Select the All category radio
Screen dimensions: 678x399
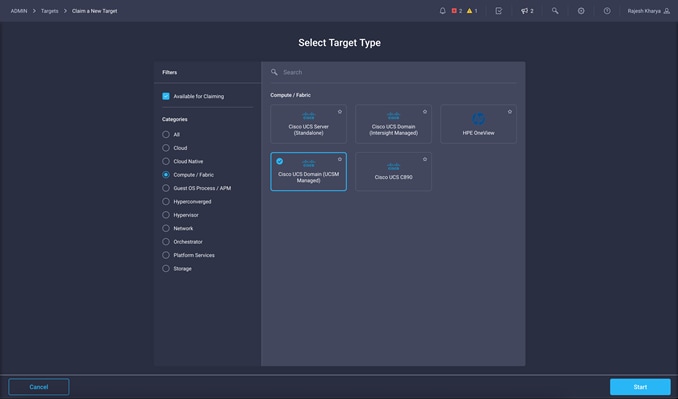point(166,134)
